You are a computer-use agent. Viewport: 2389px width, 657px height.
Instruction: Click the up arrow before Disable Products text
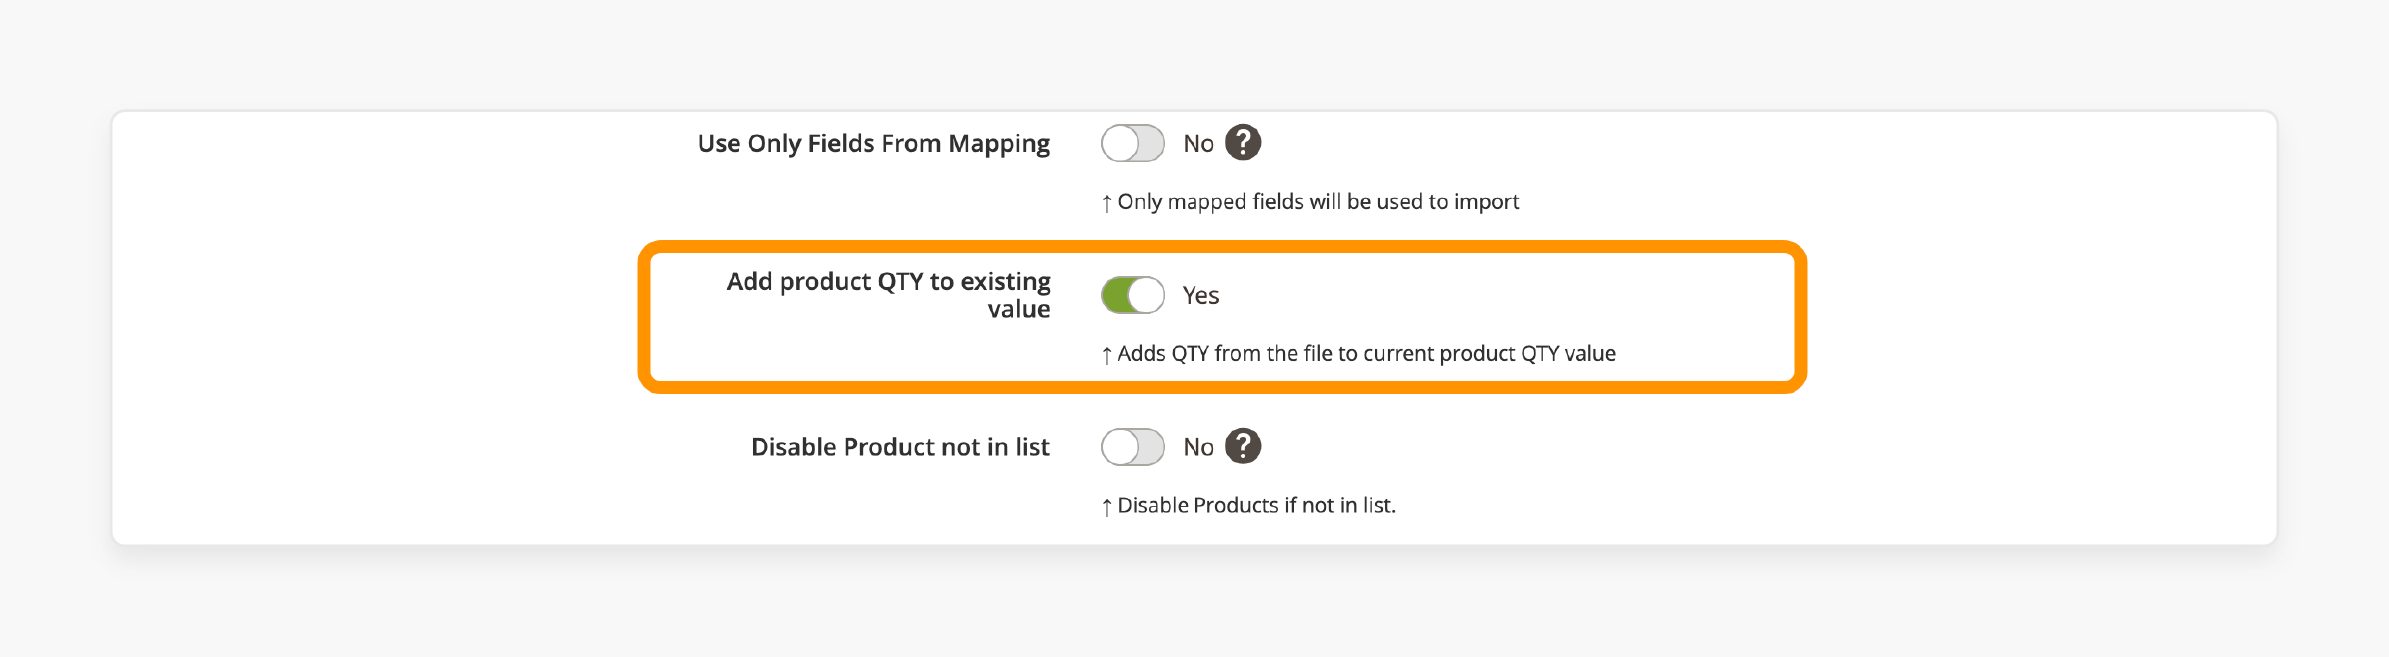click(1106, 505)
